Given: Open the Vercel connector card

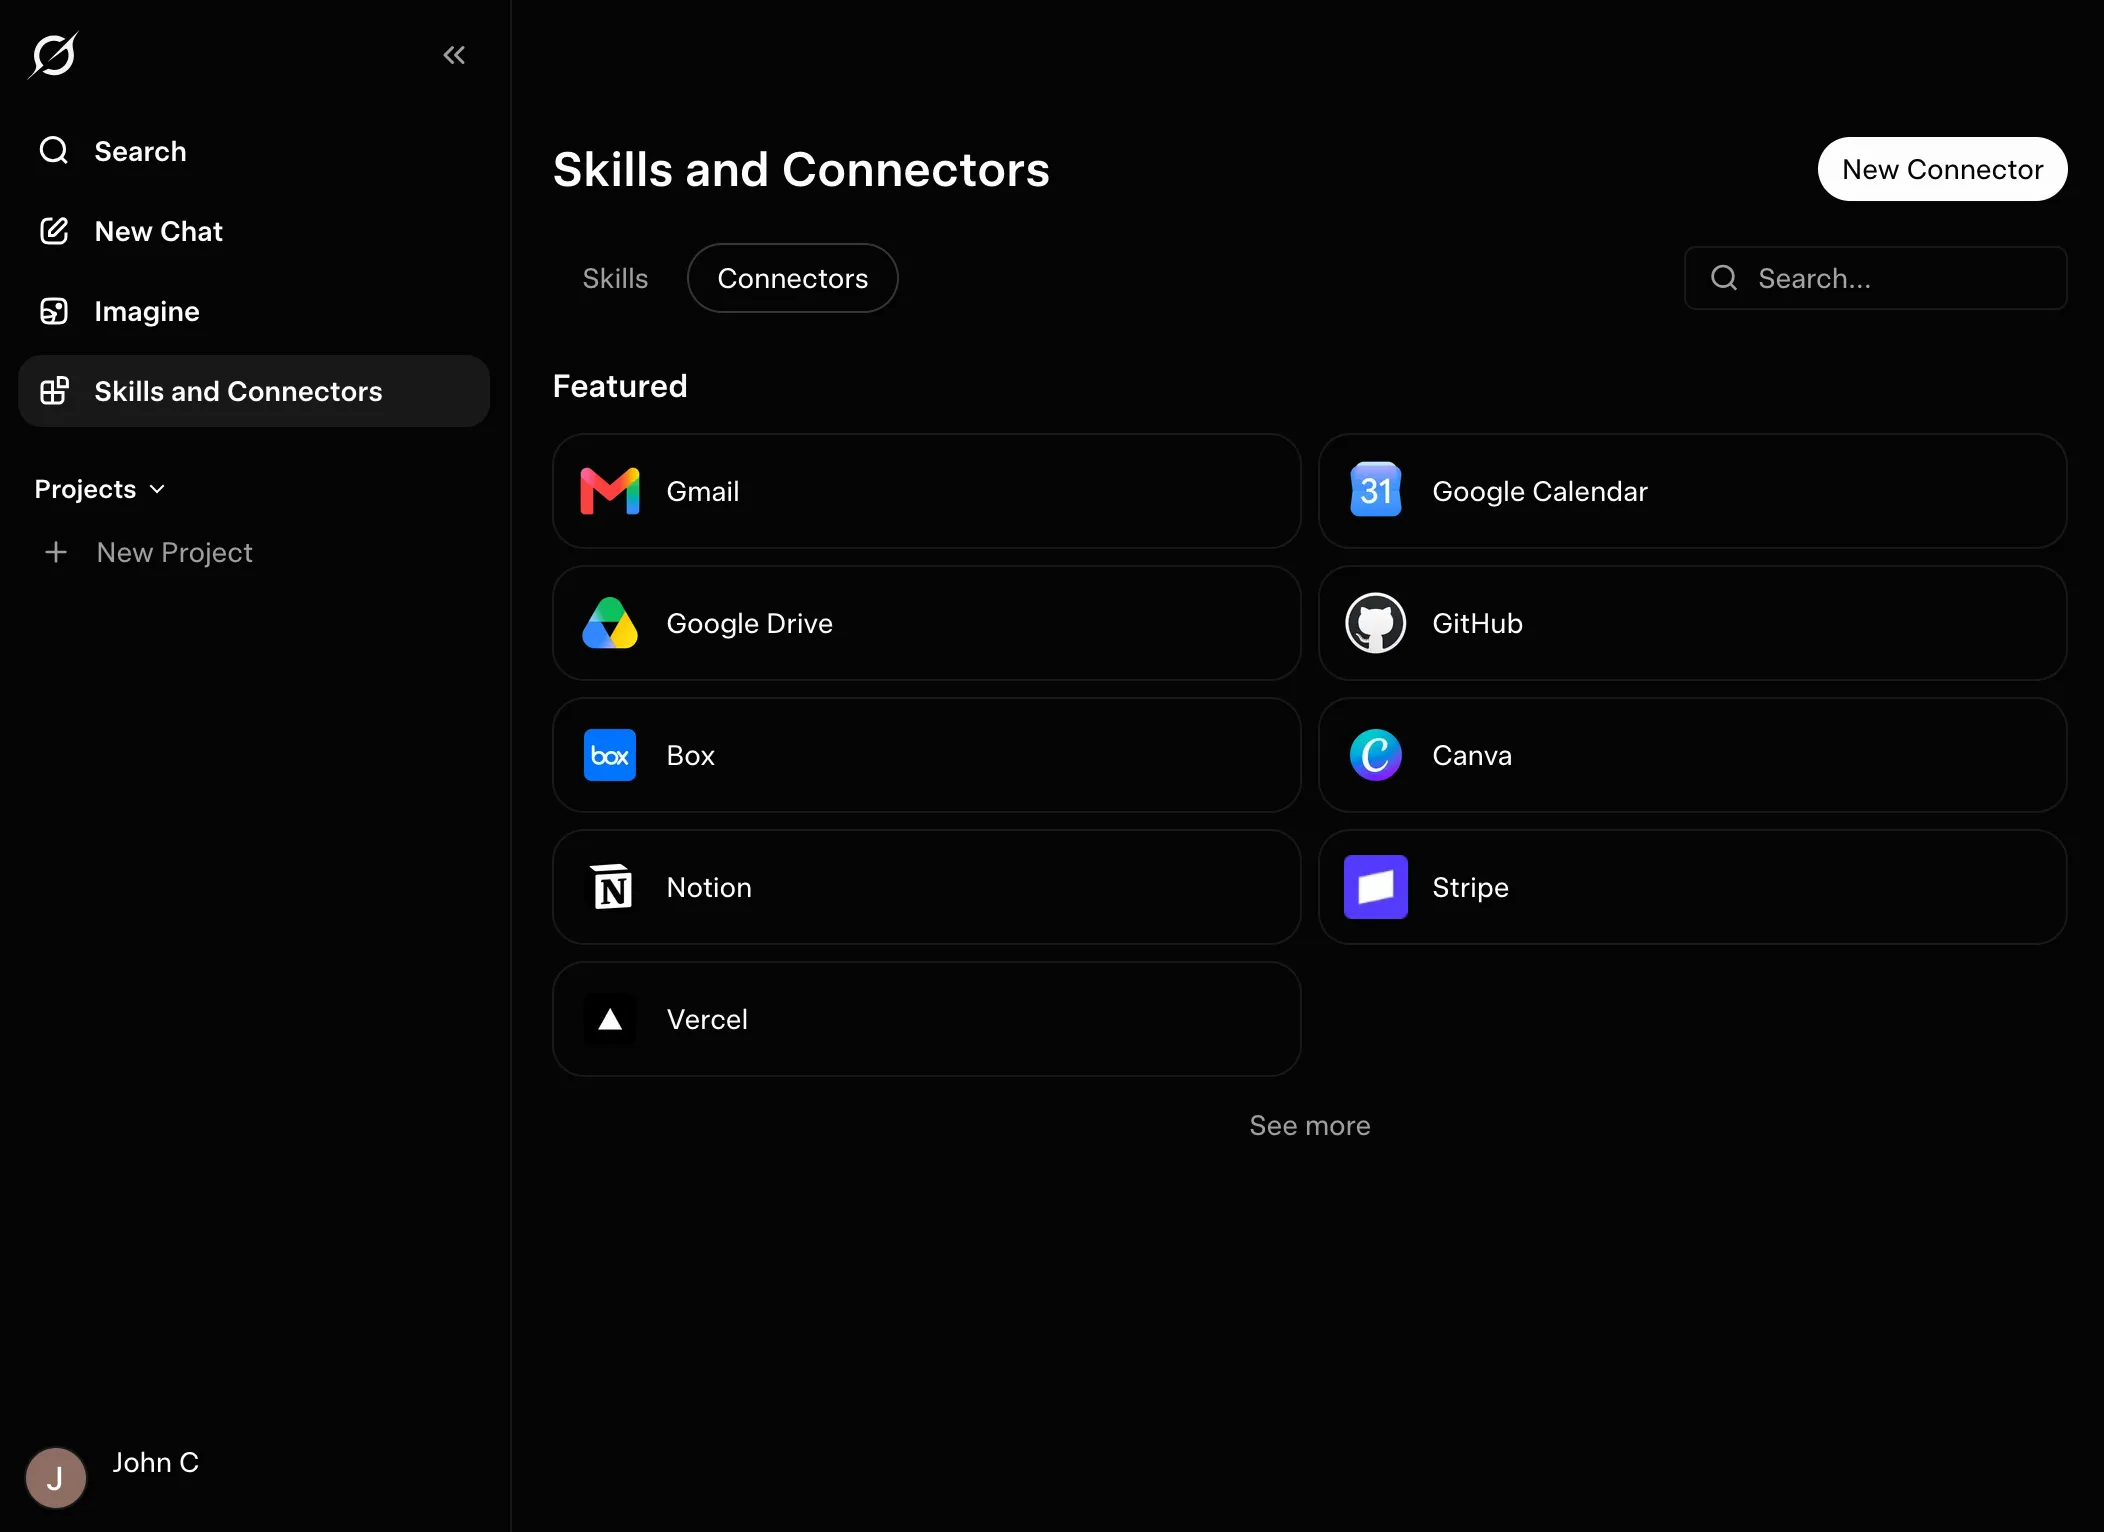Looking at the screenshot, I should pyautogui.click(x=927, y=1019).
